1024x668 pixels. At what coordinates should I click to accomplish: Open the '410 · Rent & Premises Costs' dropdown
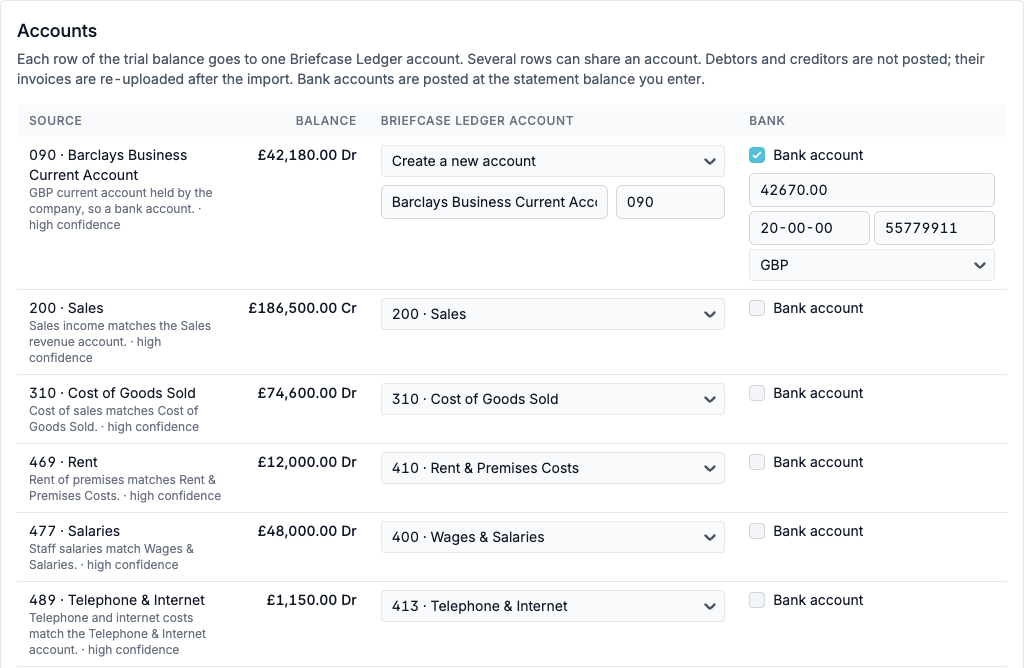(x=552, y=468)
